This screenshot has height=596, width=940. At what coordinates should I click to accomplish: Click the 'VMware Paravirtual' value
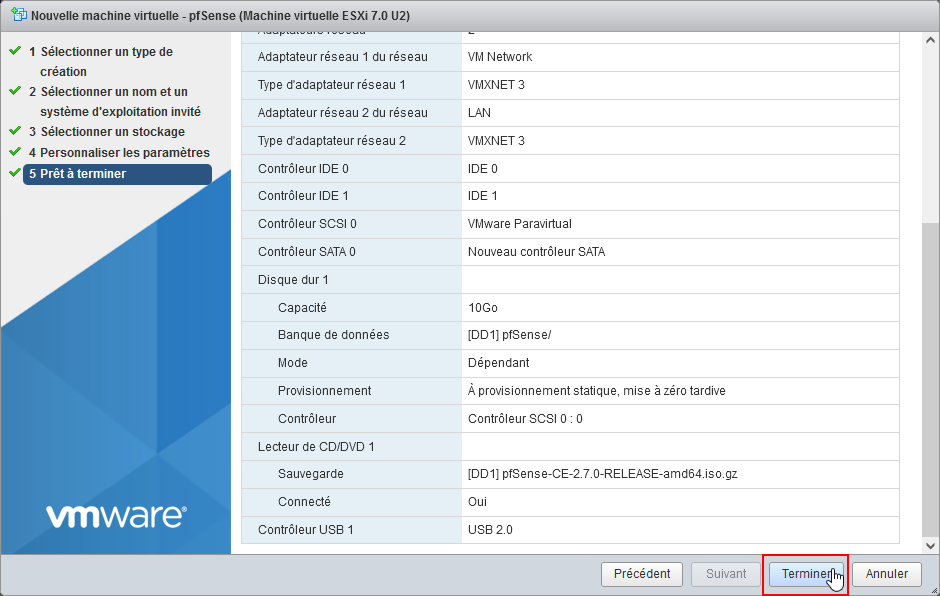[519, 224]
